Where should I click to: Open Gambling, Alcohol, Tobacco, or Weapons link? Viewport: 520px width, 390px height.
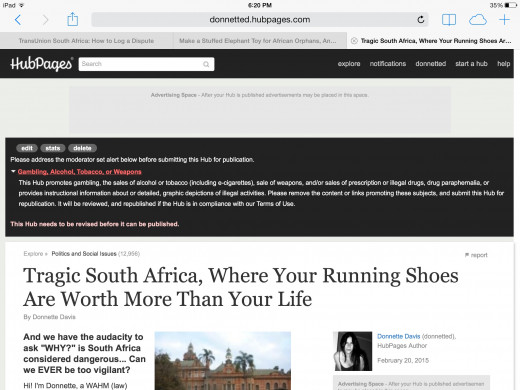pos(79,172)
